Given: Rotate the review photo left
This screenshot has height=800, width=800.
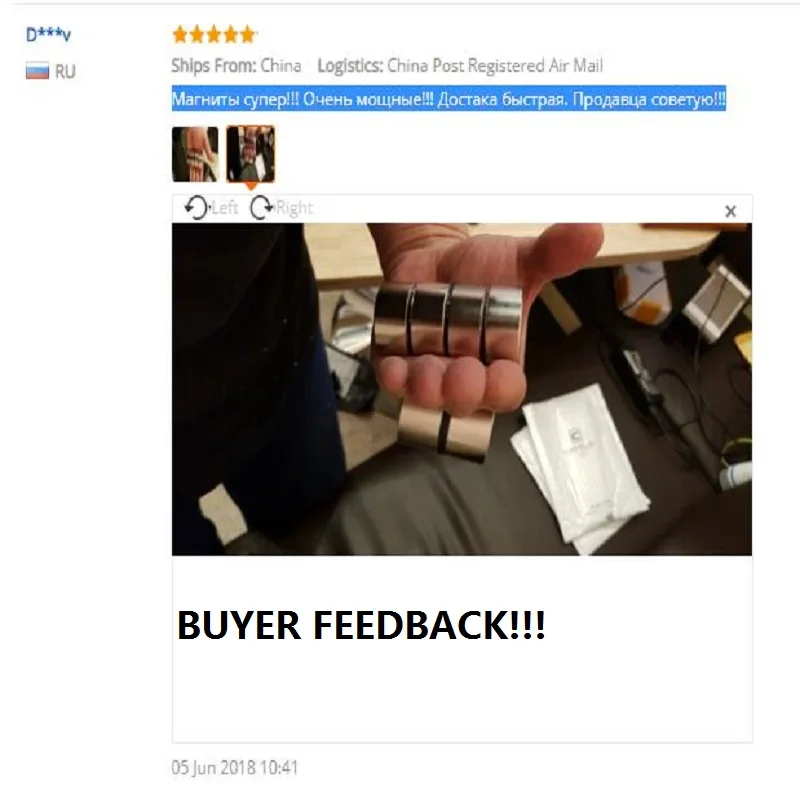Looking at the screenshot, I should [x=196, y=208].
